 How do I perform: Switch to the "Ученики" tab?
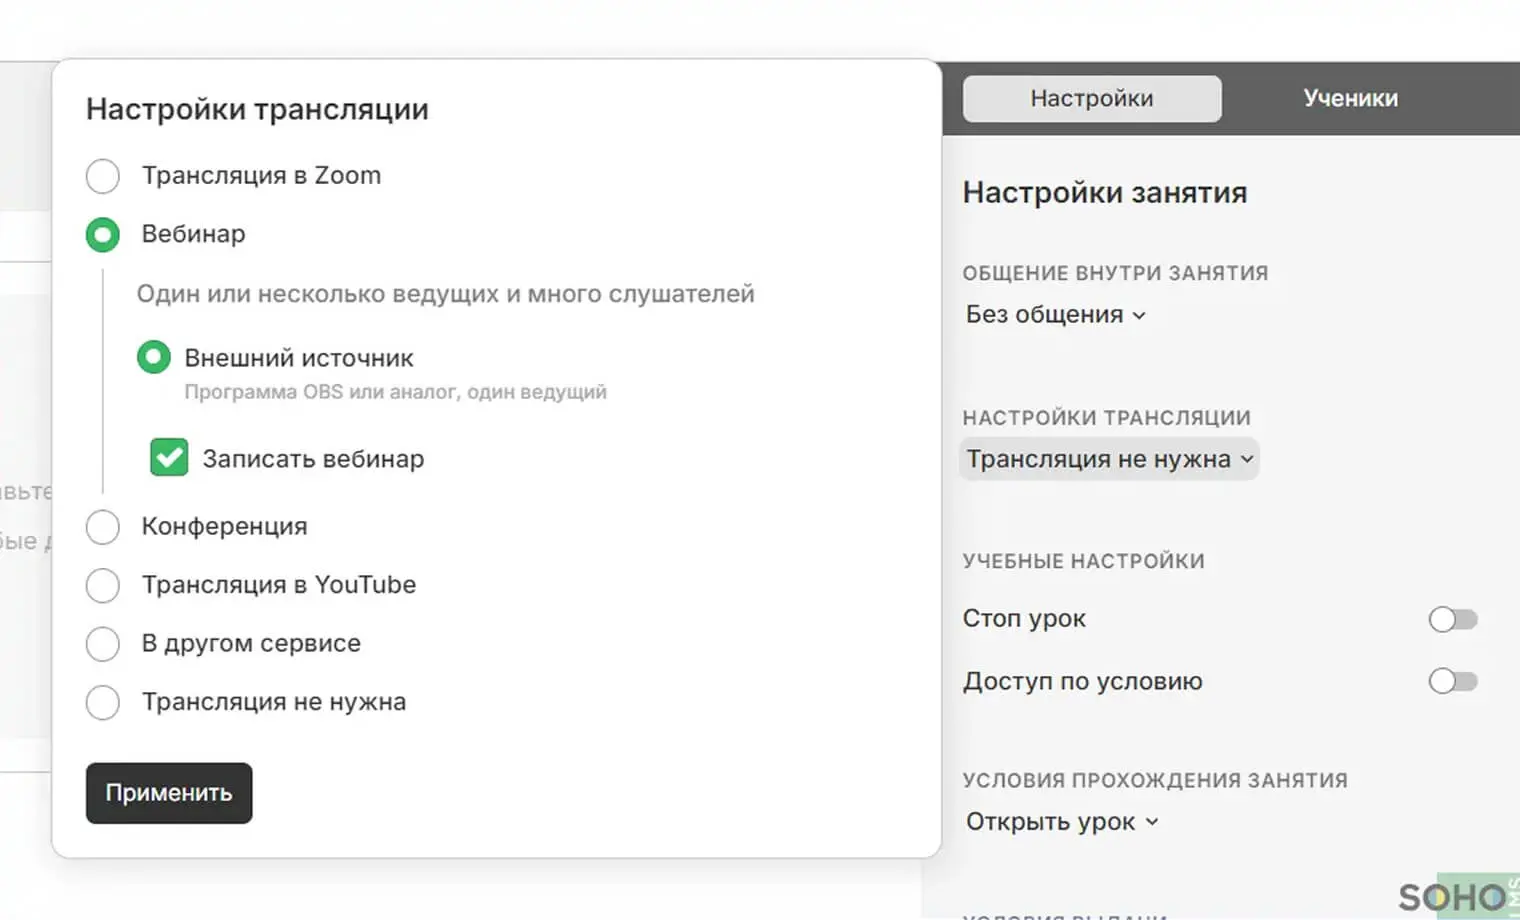pyautogui.click(x=1351, y=98)
